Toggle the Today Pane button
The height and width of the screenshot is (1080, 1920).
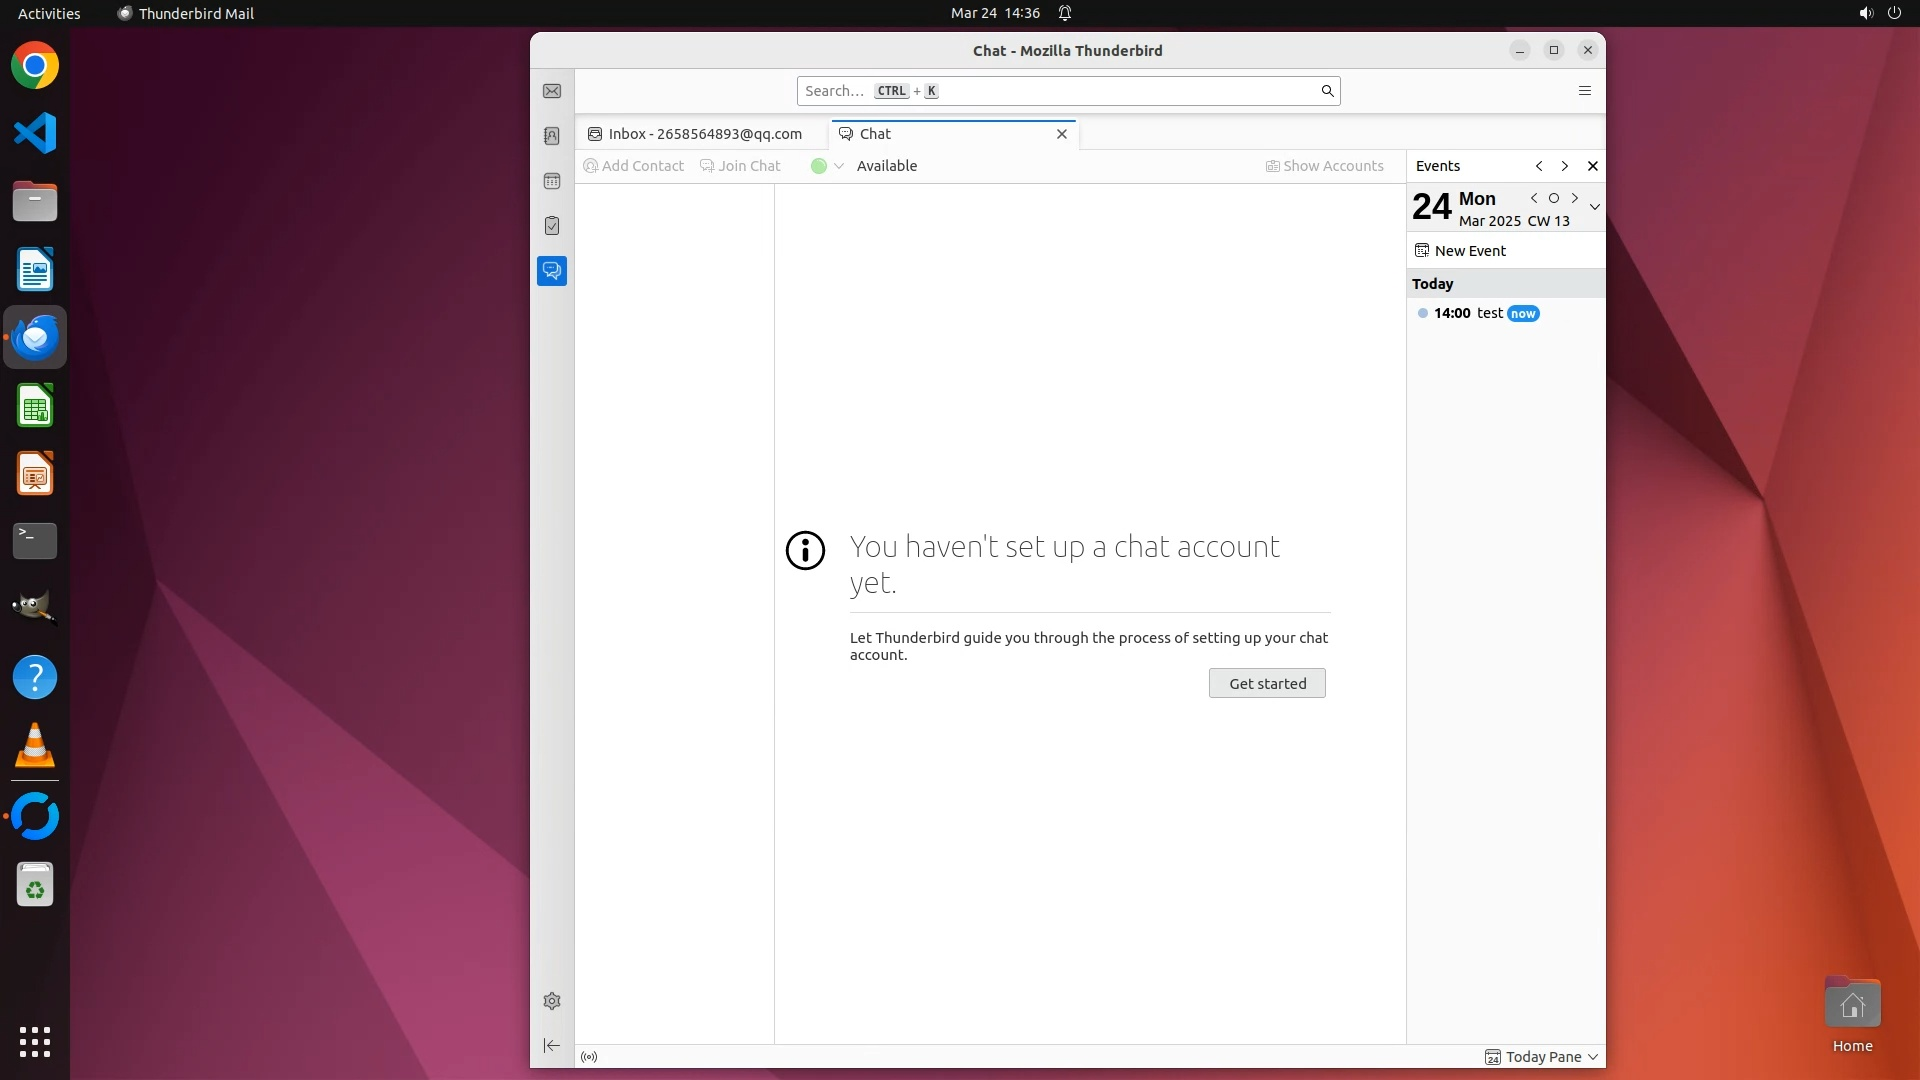[1534, 1057]
